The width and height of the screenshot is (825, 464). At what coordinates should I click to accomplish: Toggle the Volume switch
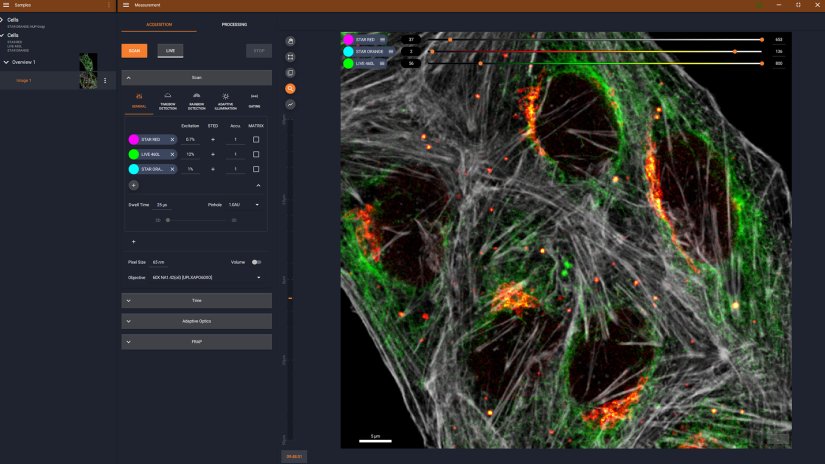pos(257,262)
